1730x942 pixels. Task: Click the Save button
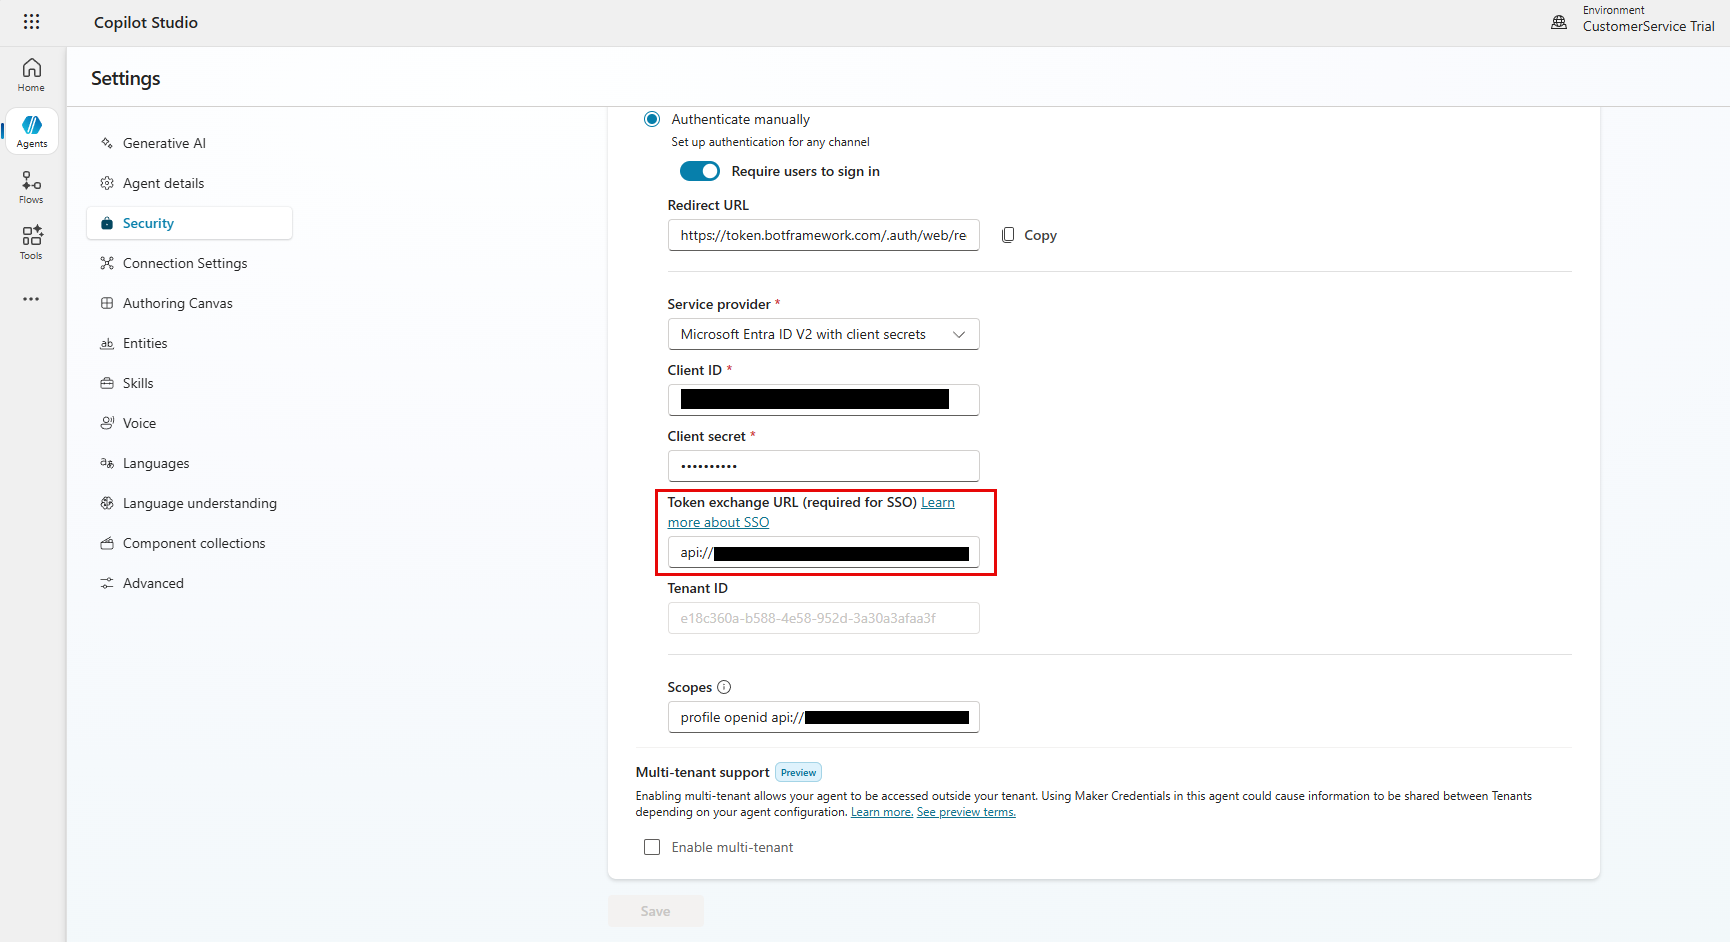pyautogui.click(x=655, y=911)
